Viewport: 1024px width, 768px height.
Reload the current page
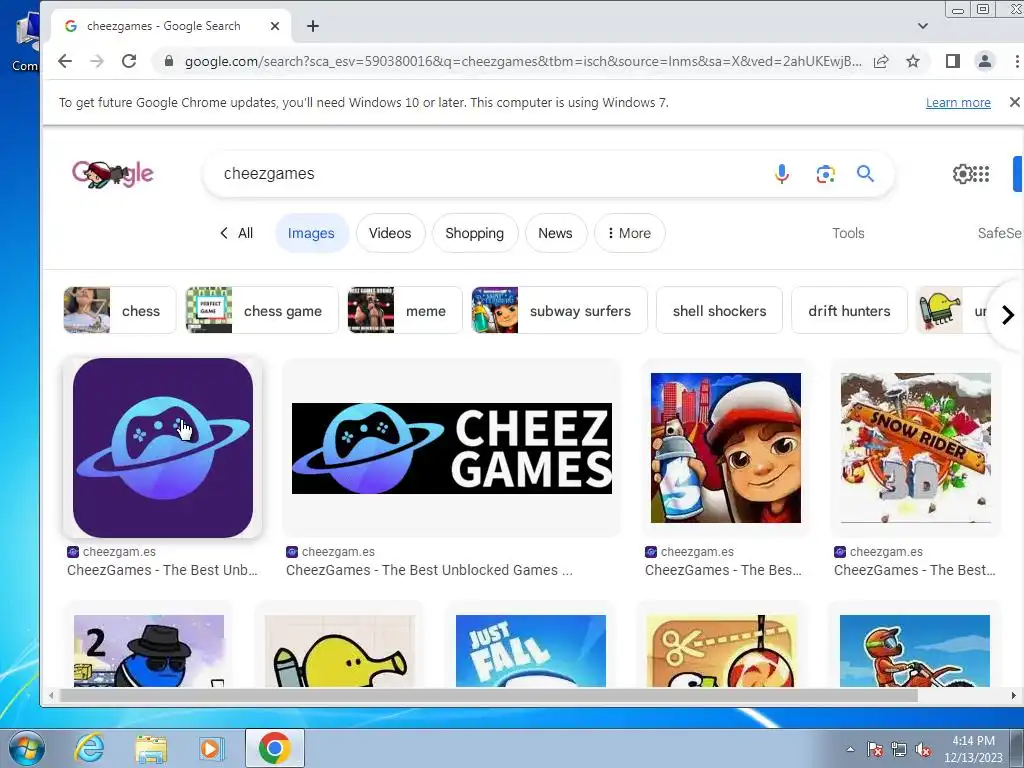[x=129, y=61]
